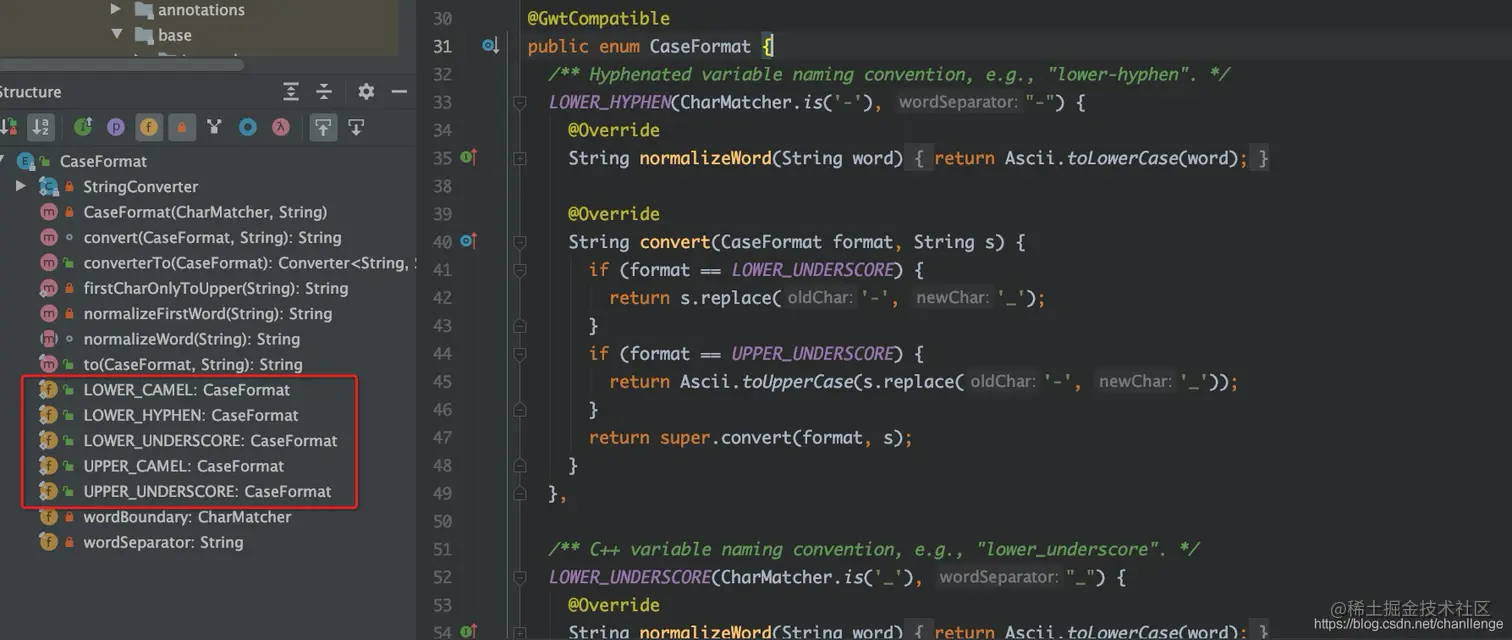
Task: Collapse all nodes in Structure panel
Action: pyautogui.click(x=324, y=92)
